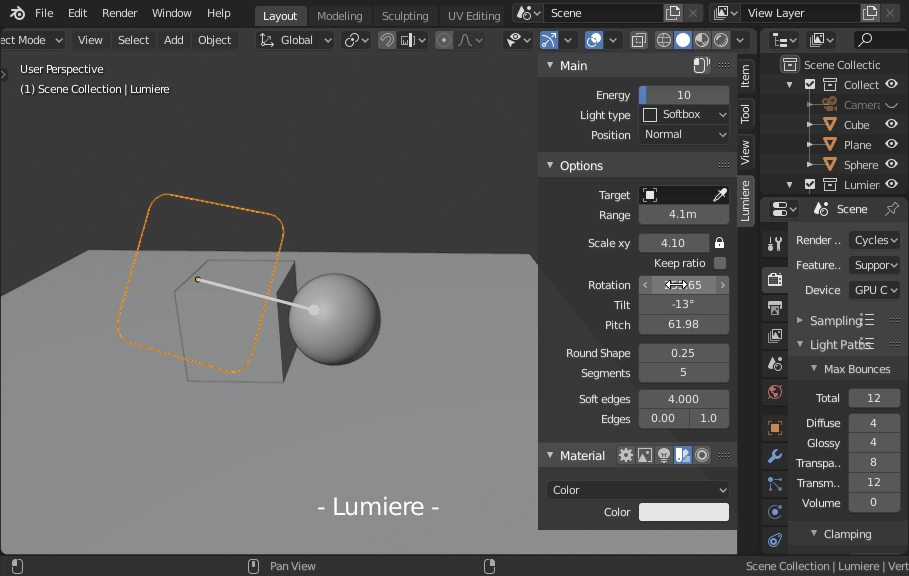Hide the Plane object in outliner
This screenshot has width=909, height=576.
(x=891, y=144)
